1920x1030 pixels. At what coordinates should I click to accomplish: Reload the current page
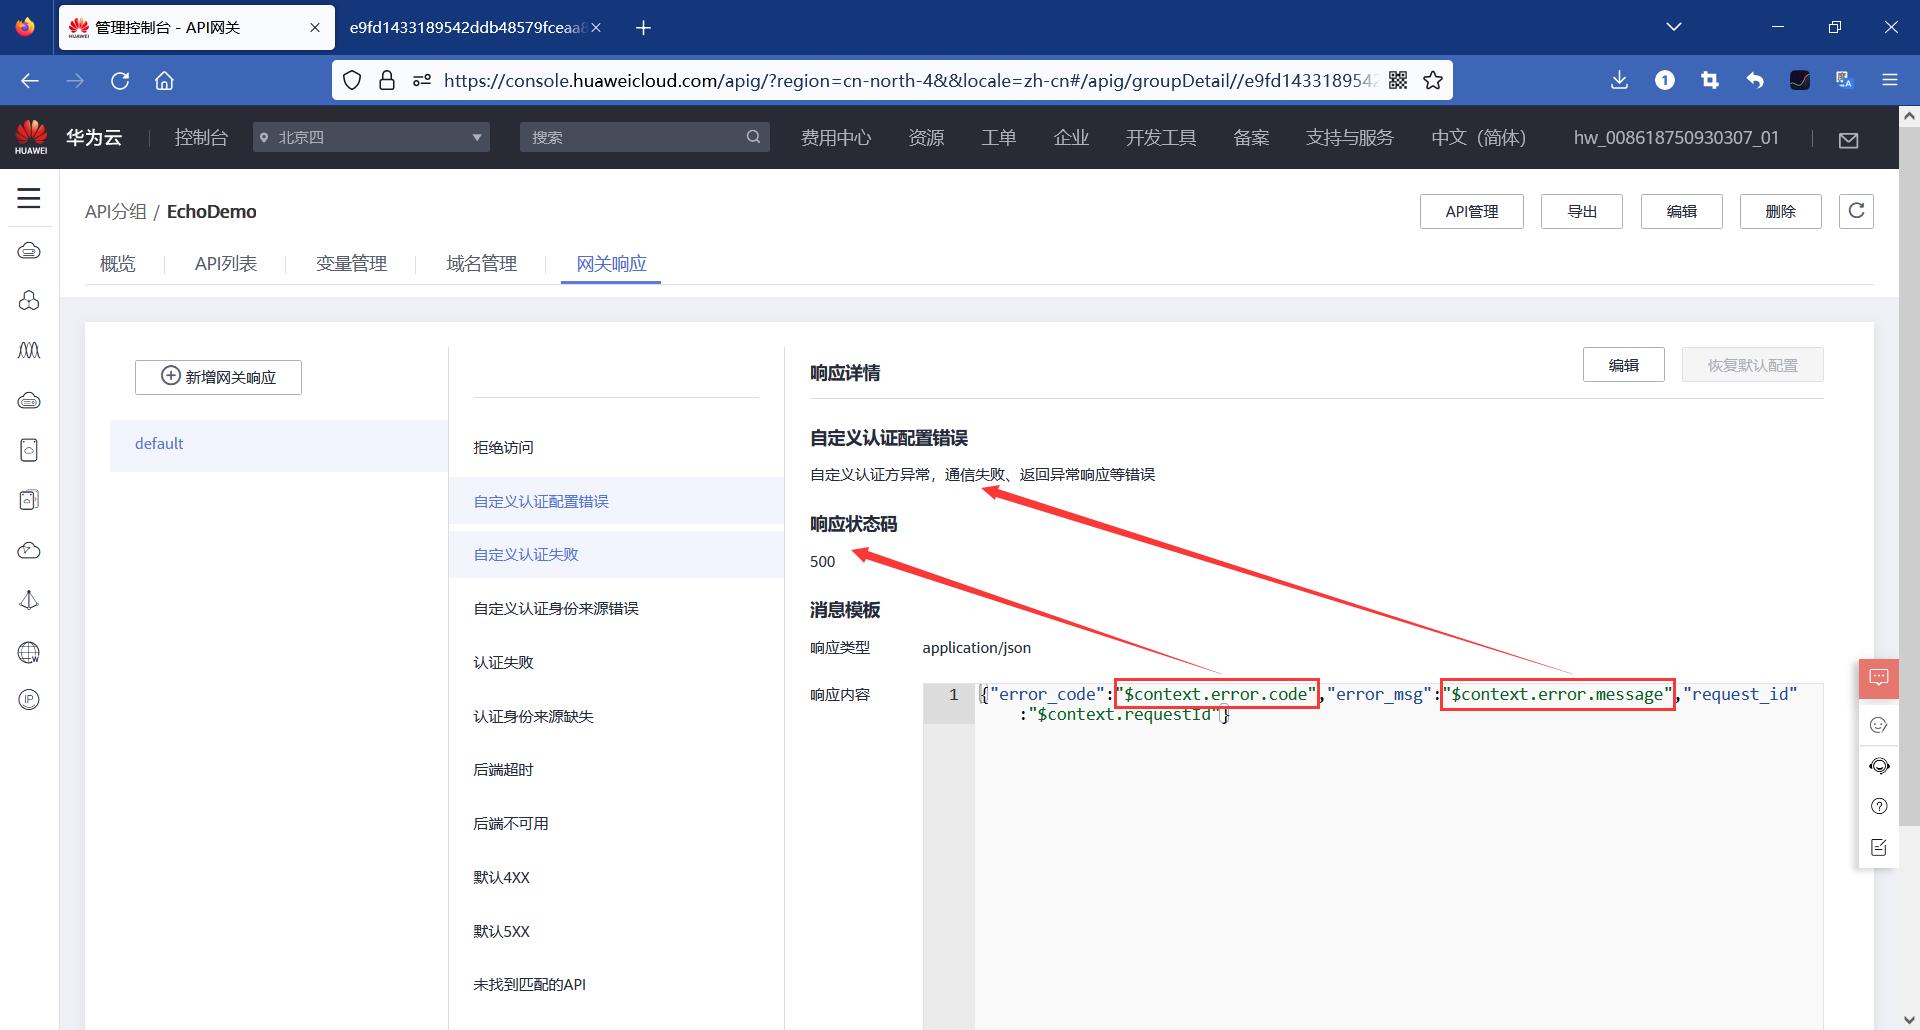[120, 80]
